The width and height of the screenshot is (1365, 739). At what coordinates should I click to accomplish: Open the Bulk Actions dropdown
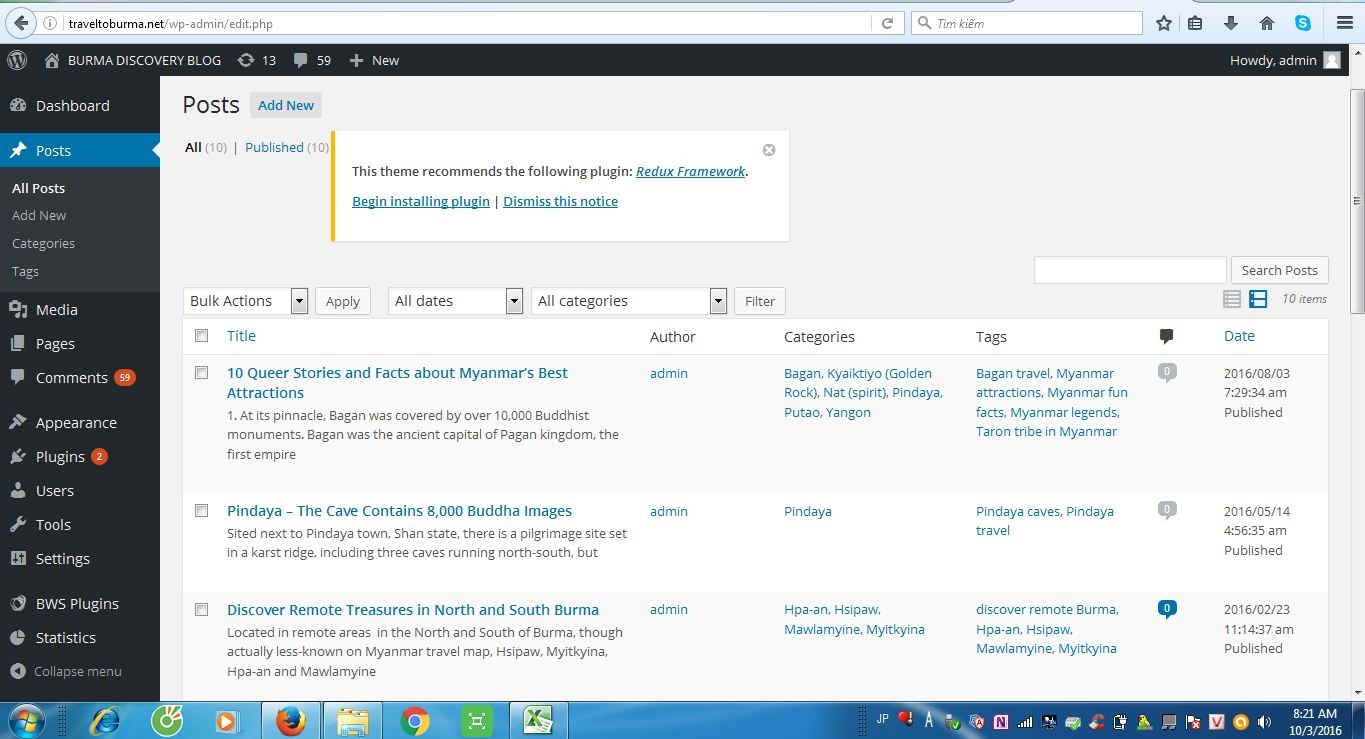point(246,300)
